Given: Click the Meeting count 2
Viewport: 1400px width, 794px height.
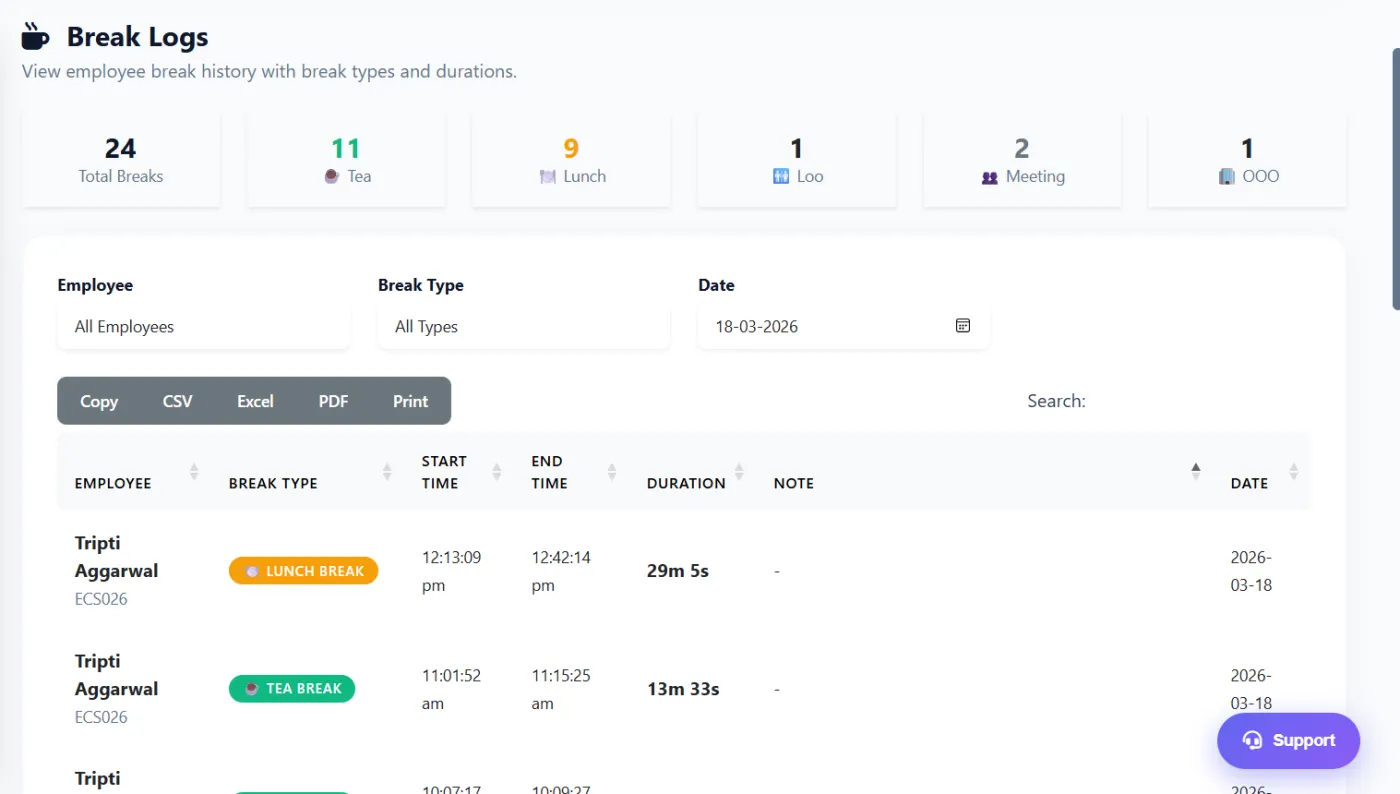Looking at the screenshot, I should 1022,149.
